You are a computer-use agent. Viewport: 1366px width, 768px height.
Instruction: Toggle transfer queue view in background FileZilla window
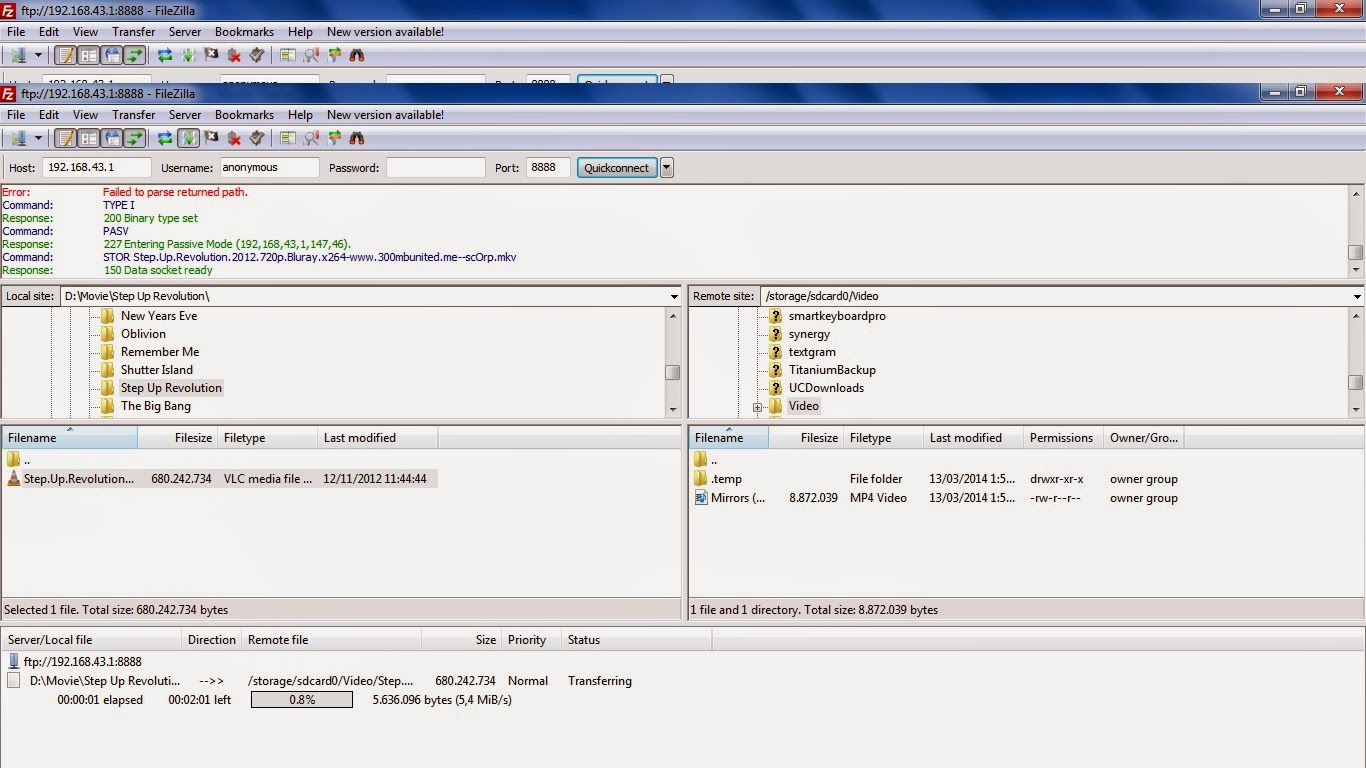(135, 55)
